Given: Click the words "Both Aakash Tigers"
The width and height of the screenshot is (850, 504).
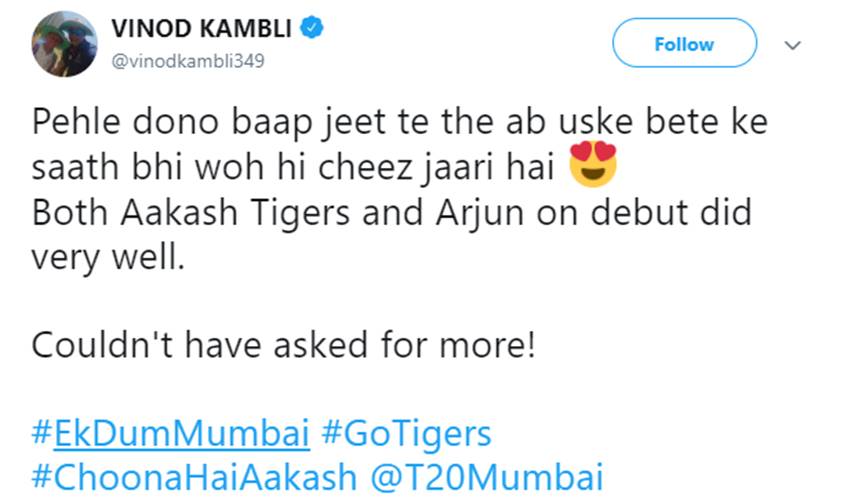Looking at the screenshot, I should click(x=191, y=213).
